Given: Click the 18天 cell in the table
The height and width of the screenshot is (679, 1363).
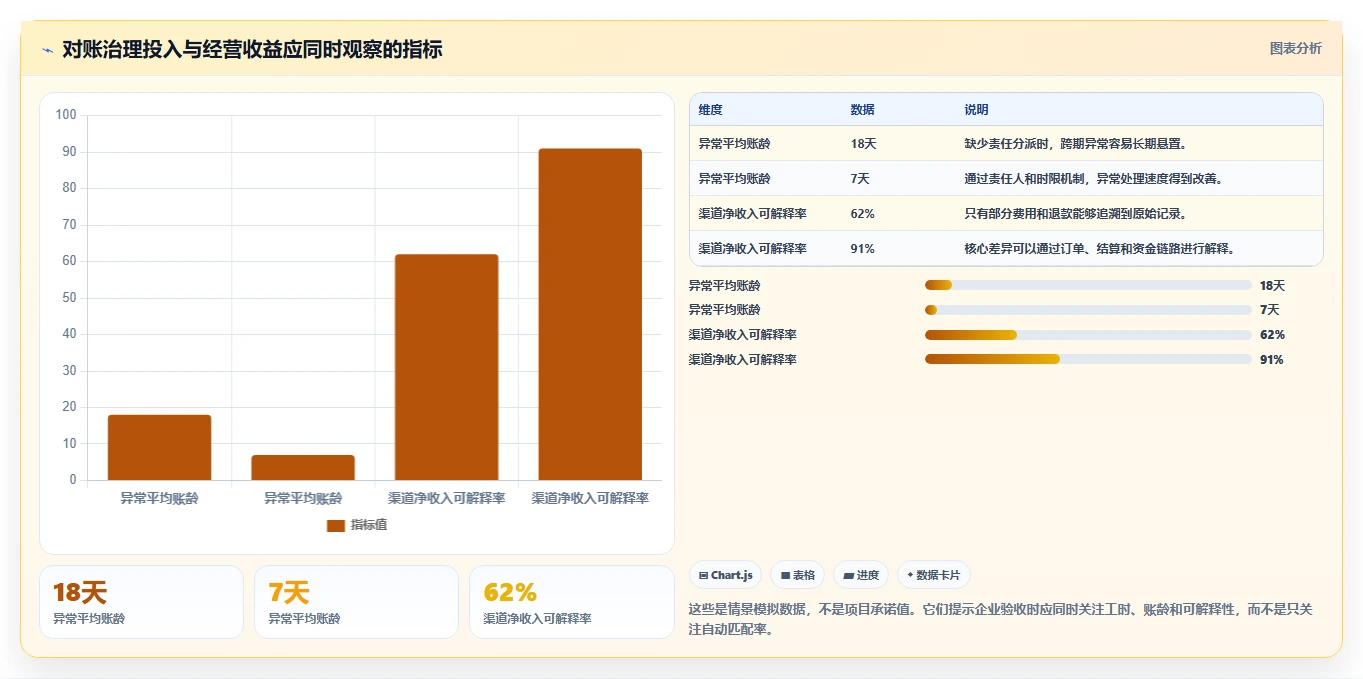Looking at the screenshot, I should coord(863,144).
